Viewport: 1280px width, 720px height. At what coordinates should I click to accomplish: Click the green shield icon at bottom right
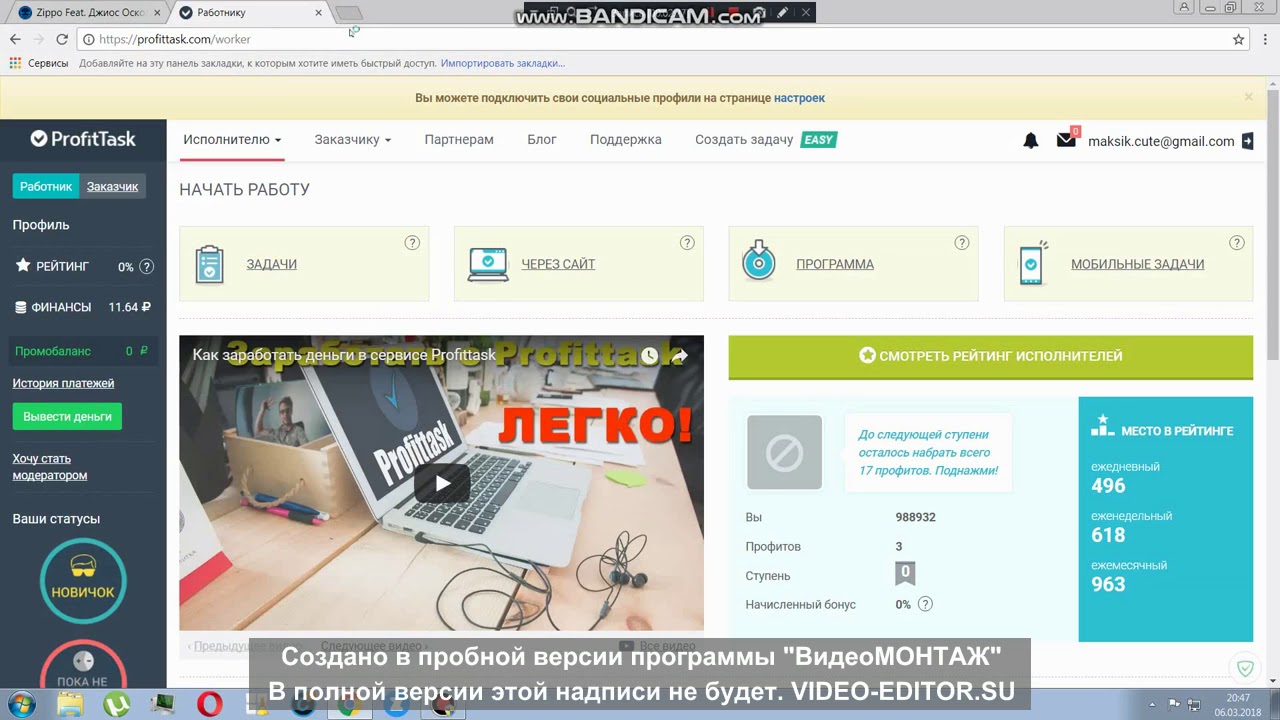click(x=1246, y=668)
